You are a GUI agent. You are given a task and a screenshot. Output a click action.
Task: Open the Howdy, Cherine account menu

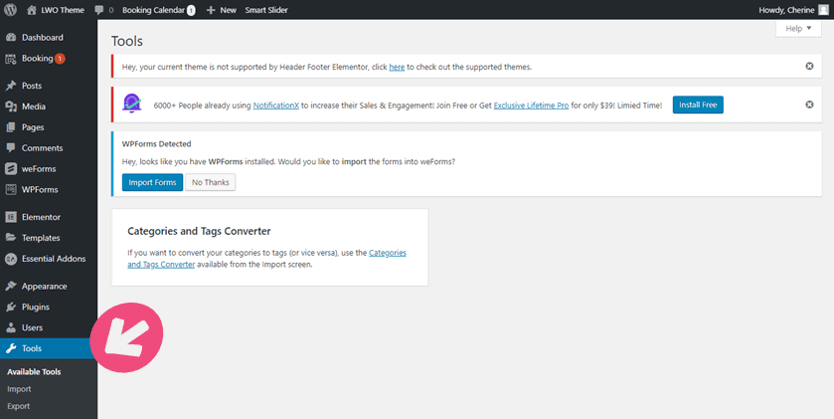click(x=794, y=10)
